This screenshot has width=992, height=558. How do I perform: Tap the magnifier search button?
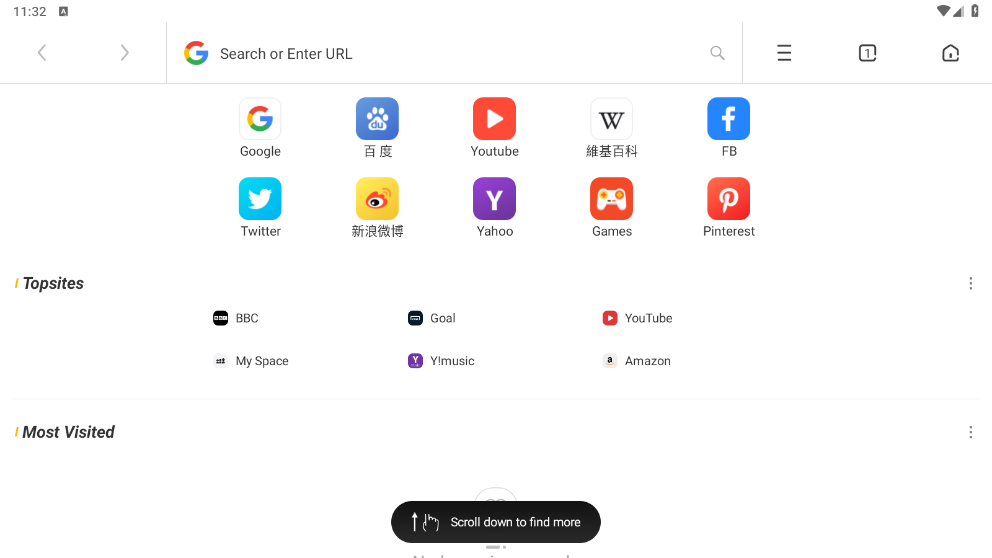point(717,53)
